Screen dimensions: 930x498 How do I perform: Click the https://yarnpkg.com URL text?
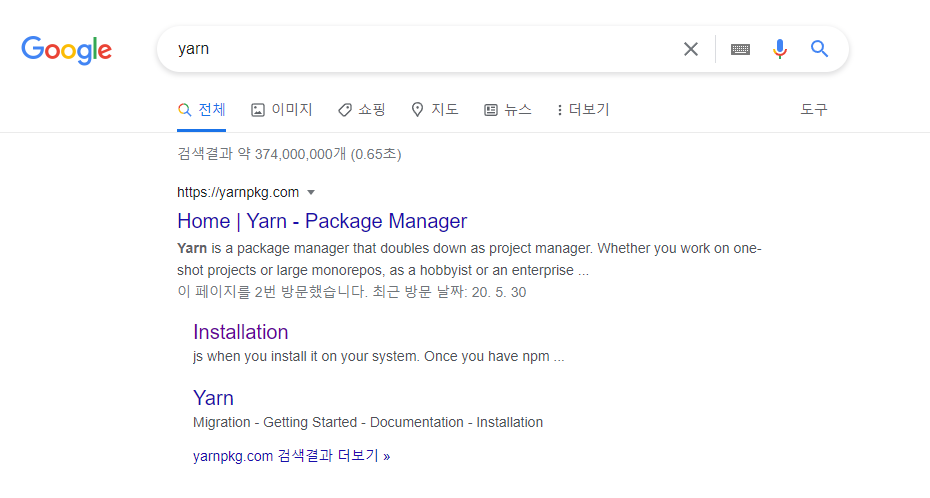click(x=238, y=192)
